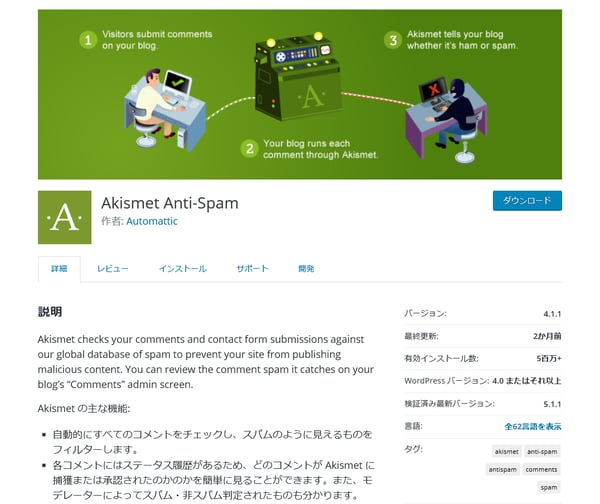Click the visitor at desk illustration
This screenshot has height=504, width=600.
coord(165,108)
